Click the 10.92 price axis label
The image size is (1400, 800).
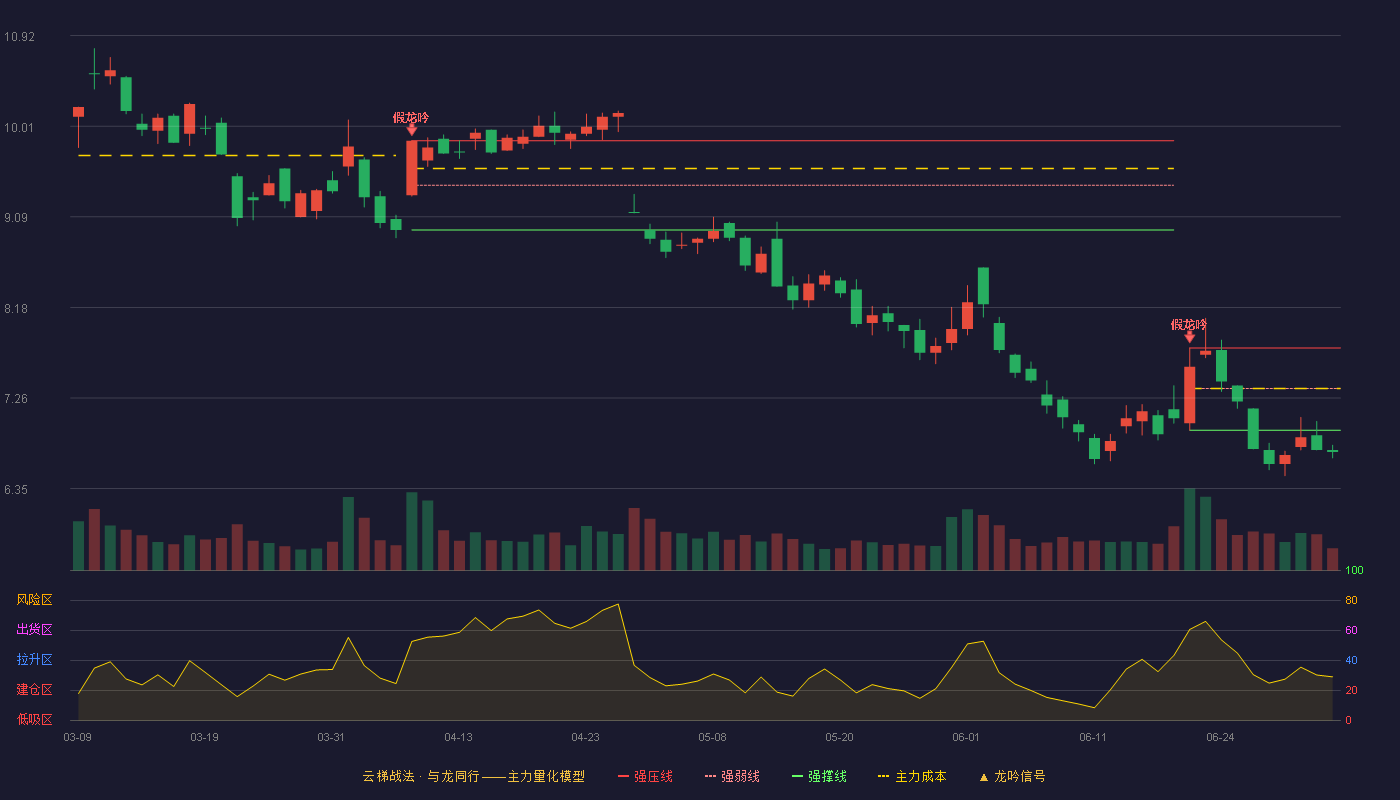coord(19,37)
